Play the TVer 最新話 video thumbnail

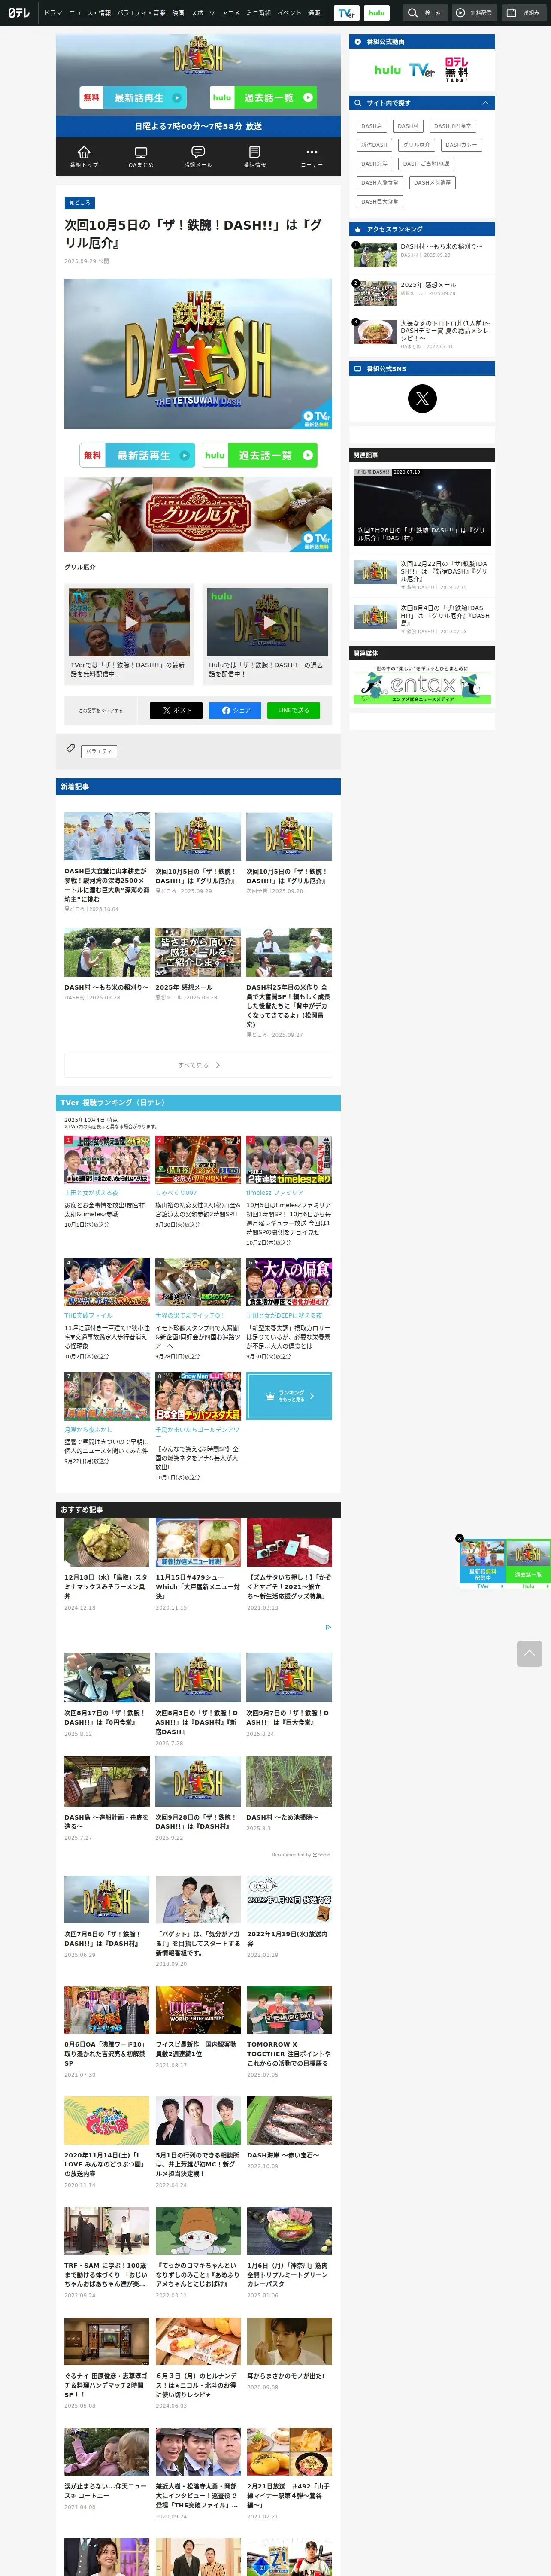(x=129, y=622)
